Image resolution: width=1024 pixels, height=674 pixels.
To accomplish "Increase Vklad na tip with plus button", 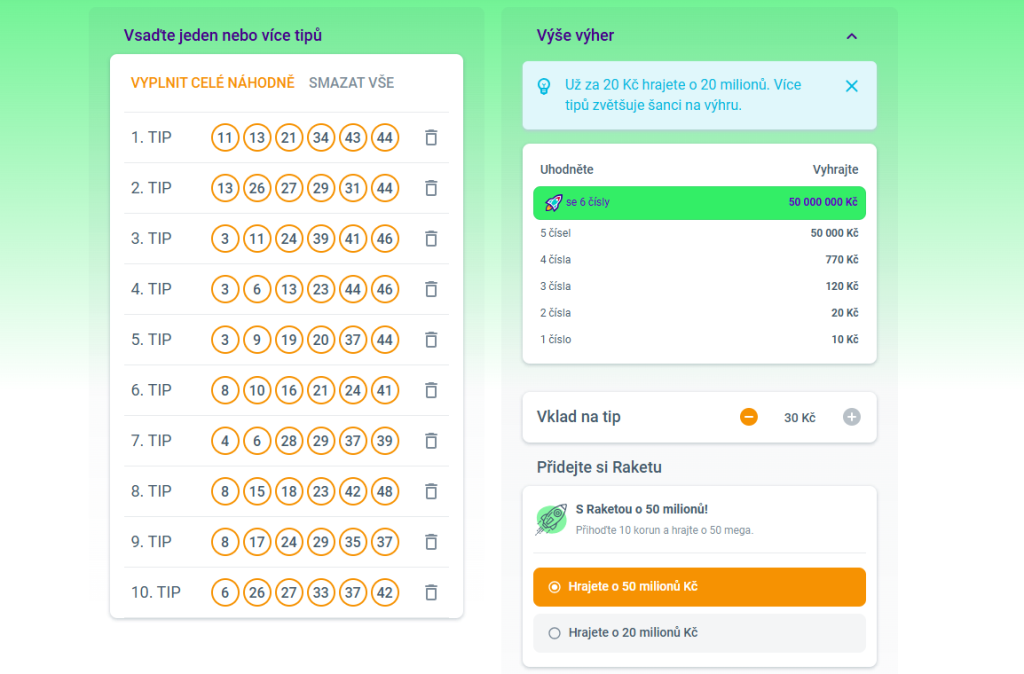I will point(851,417).
